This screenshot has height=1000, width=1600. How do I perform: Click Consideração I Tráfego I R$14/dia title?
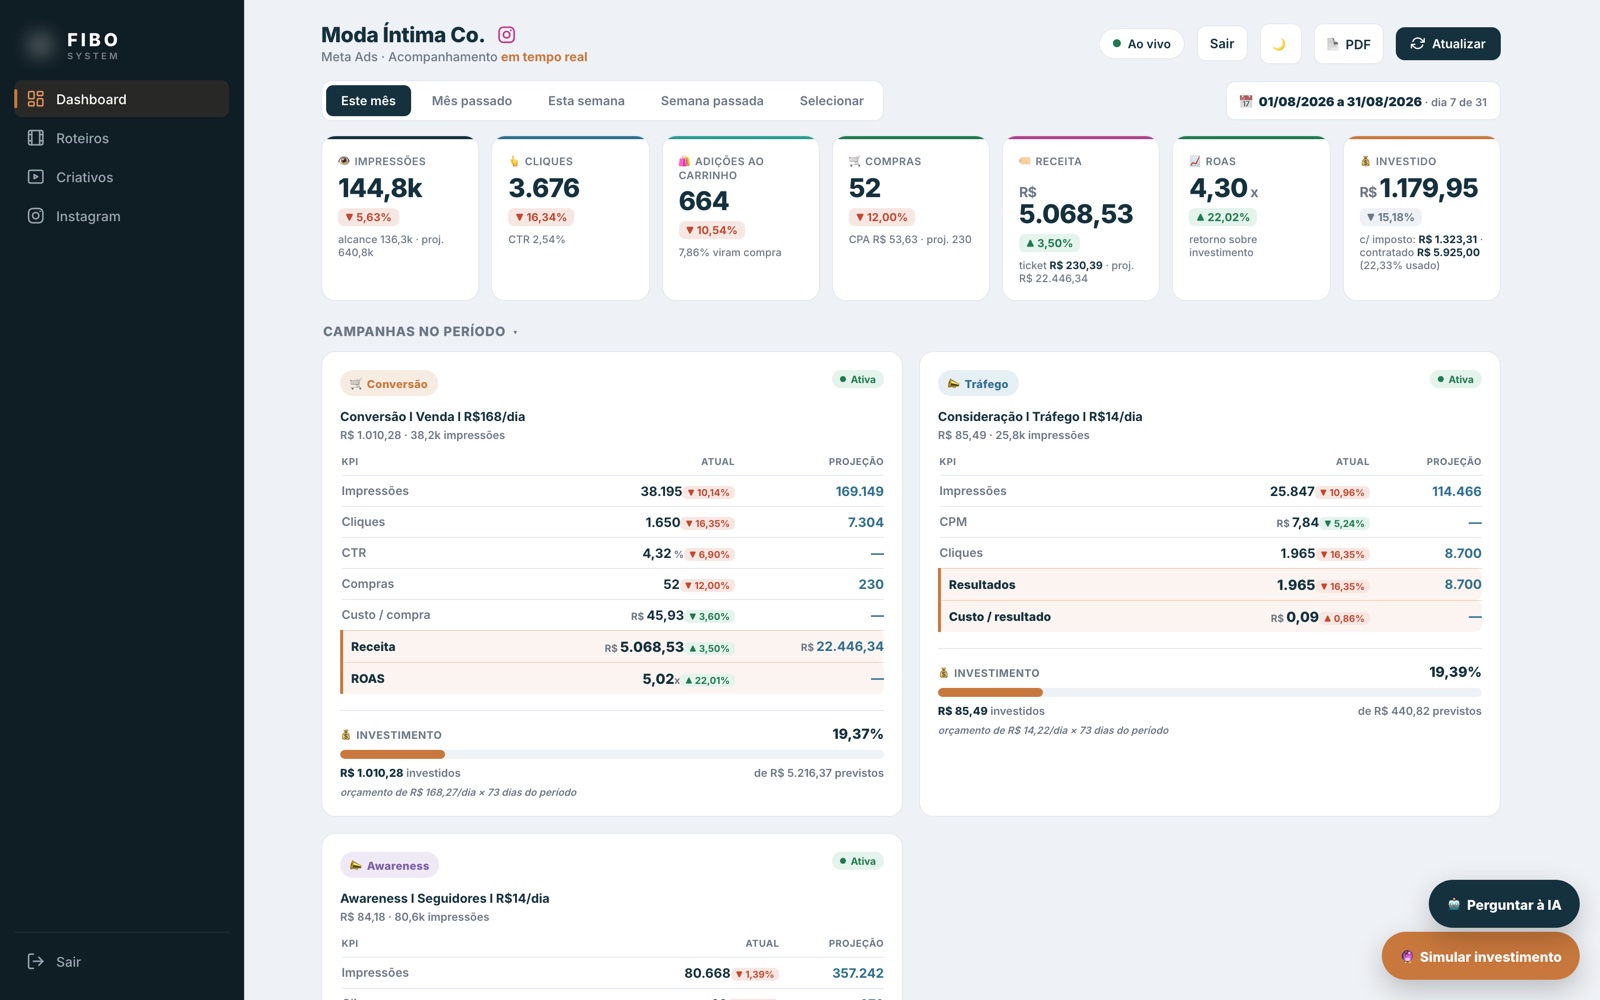click(1040, 417)
